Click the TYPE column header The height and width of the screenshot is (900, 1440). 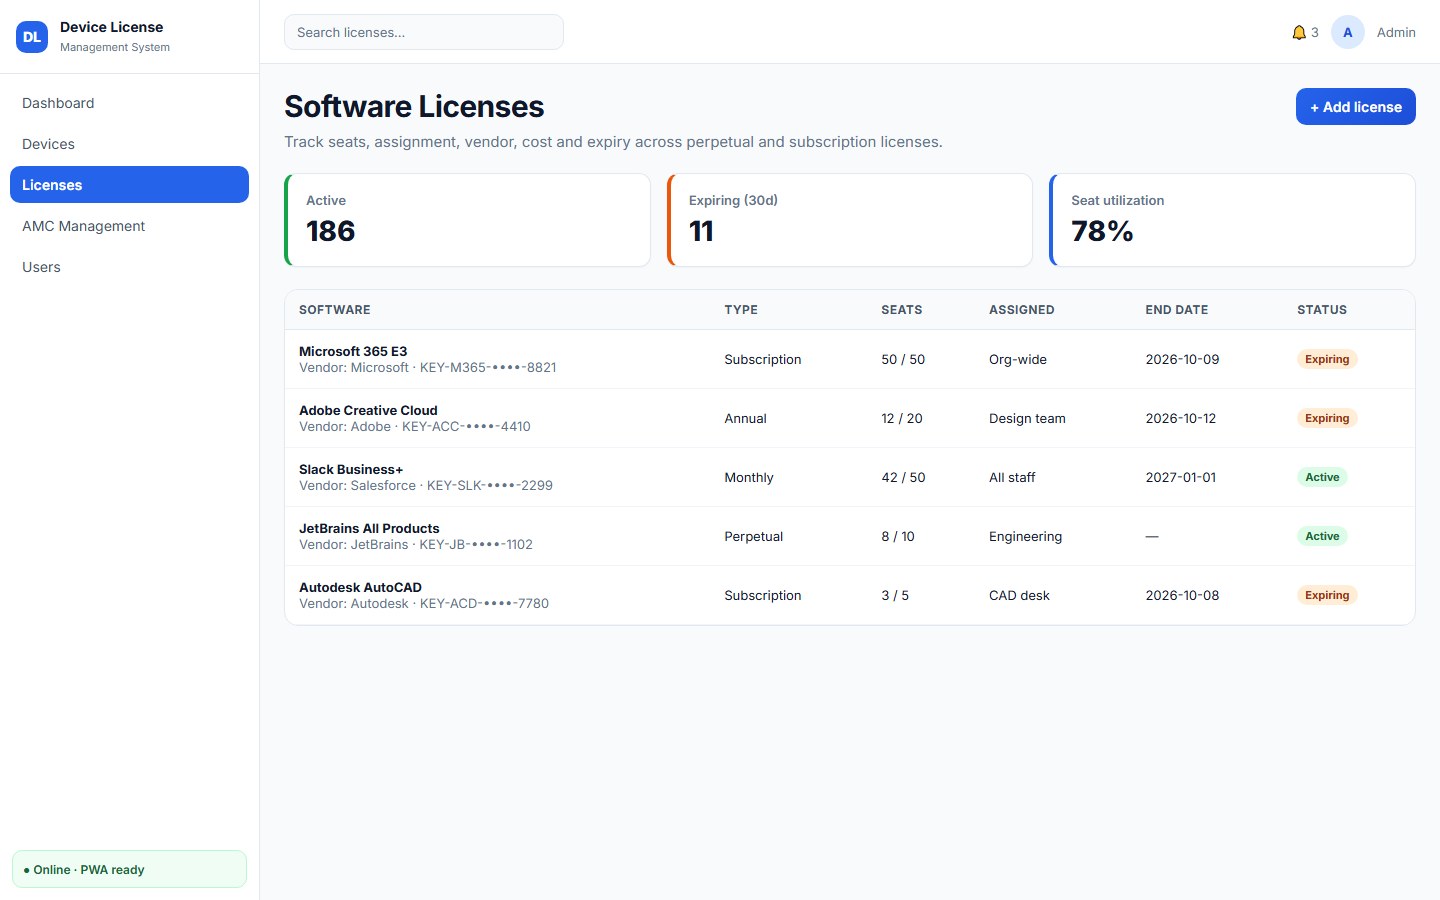(x=741, y=310)
